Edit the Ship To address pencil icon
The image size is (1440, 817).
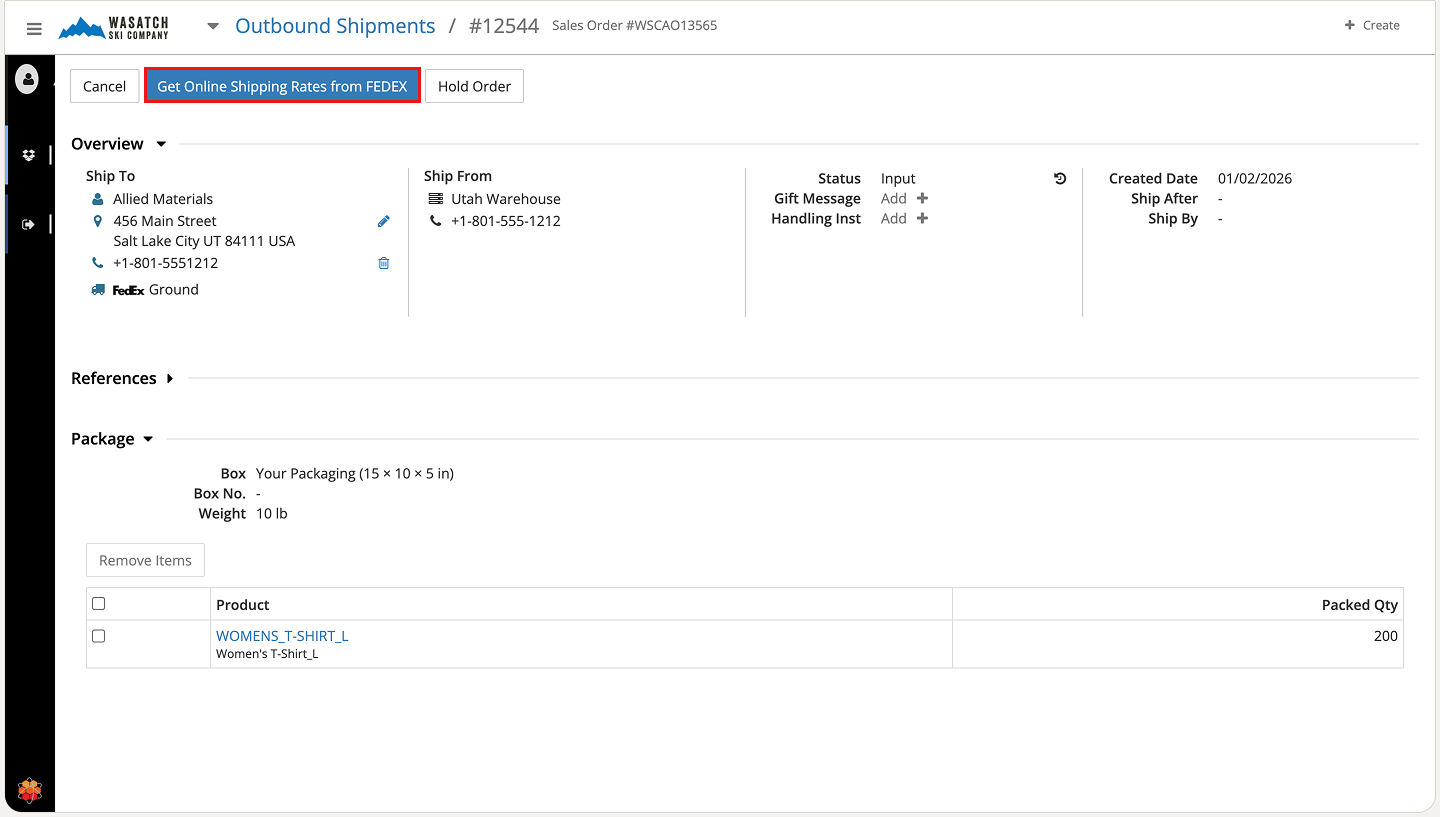[x=383, y=222]
